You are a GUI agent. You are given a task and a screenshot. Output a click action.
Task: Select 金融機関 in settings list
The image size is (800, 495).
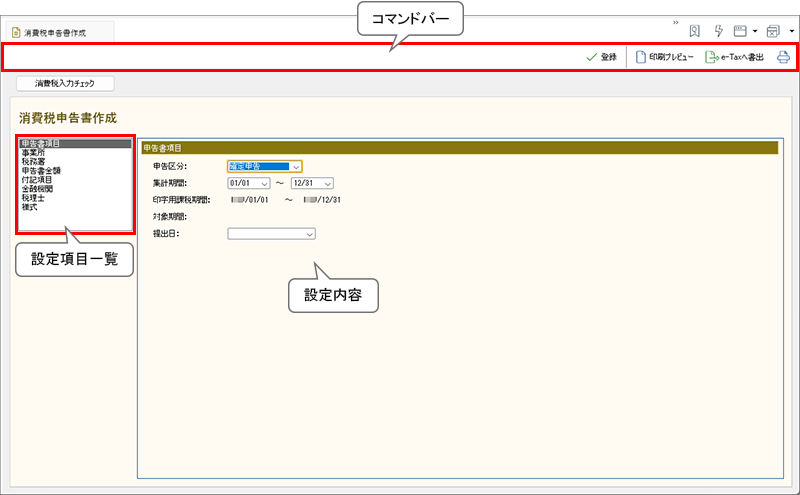click(36, 189)
